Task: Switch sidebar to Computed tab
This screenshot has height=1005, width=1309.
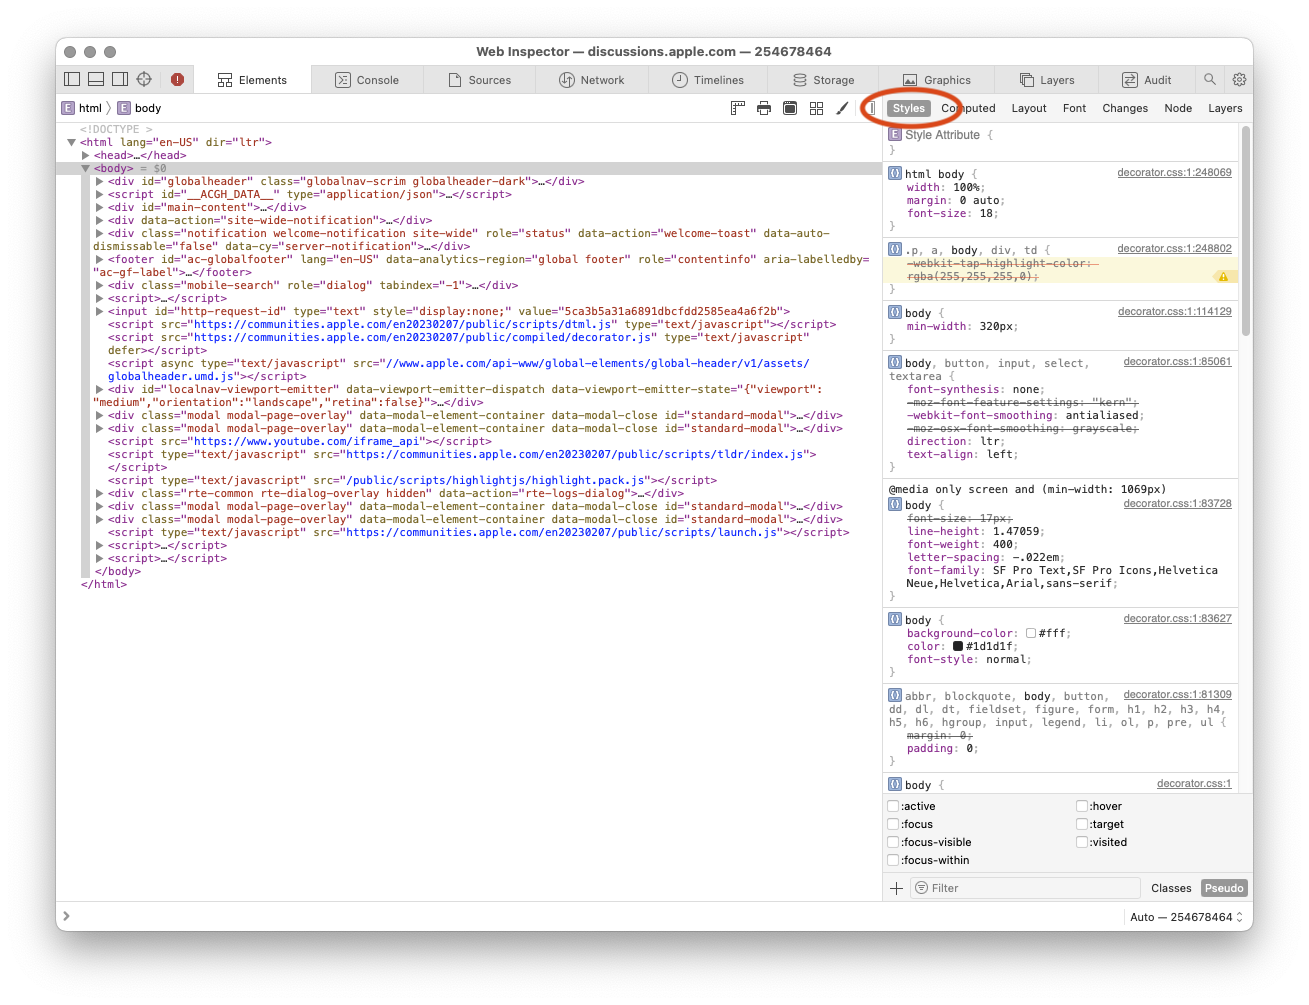Action: pyautogui.click(x=968, y=108)
